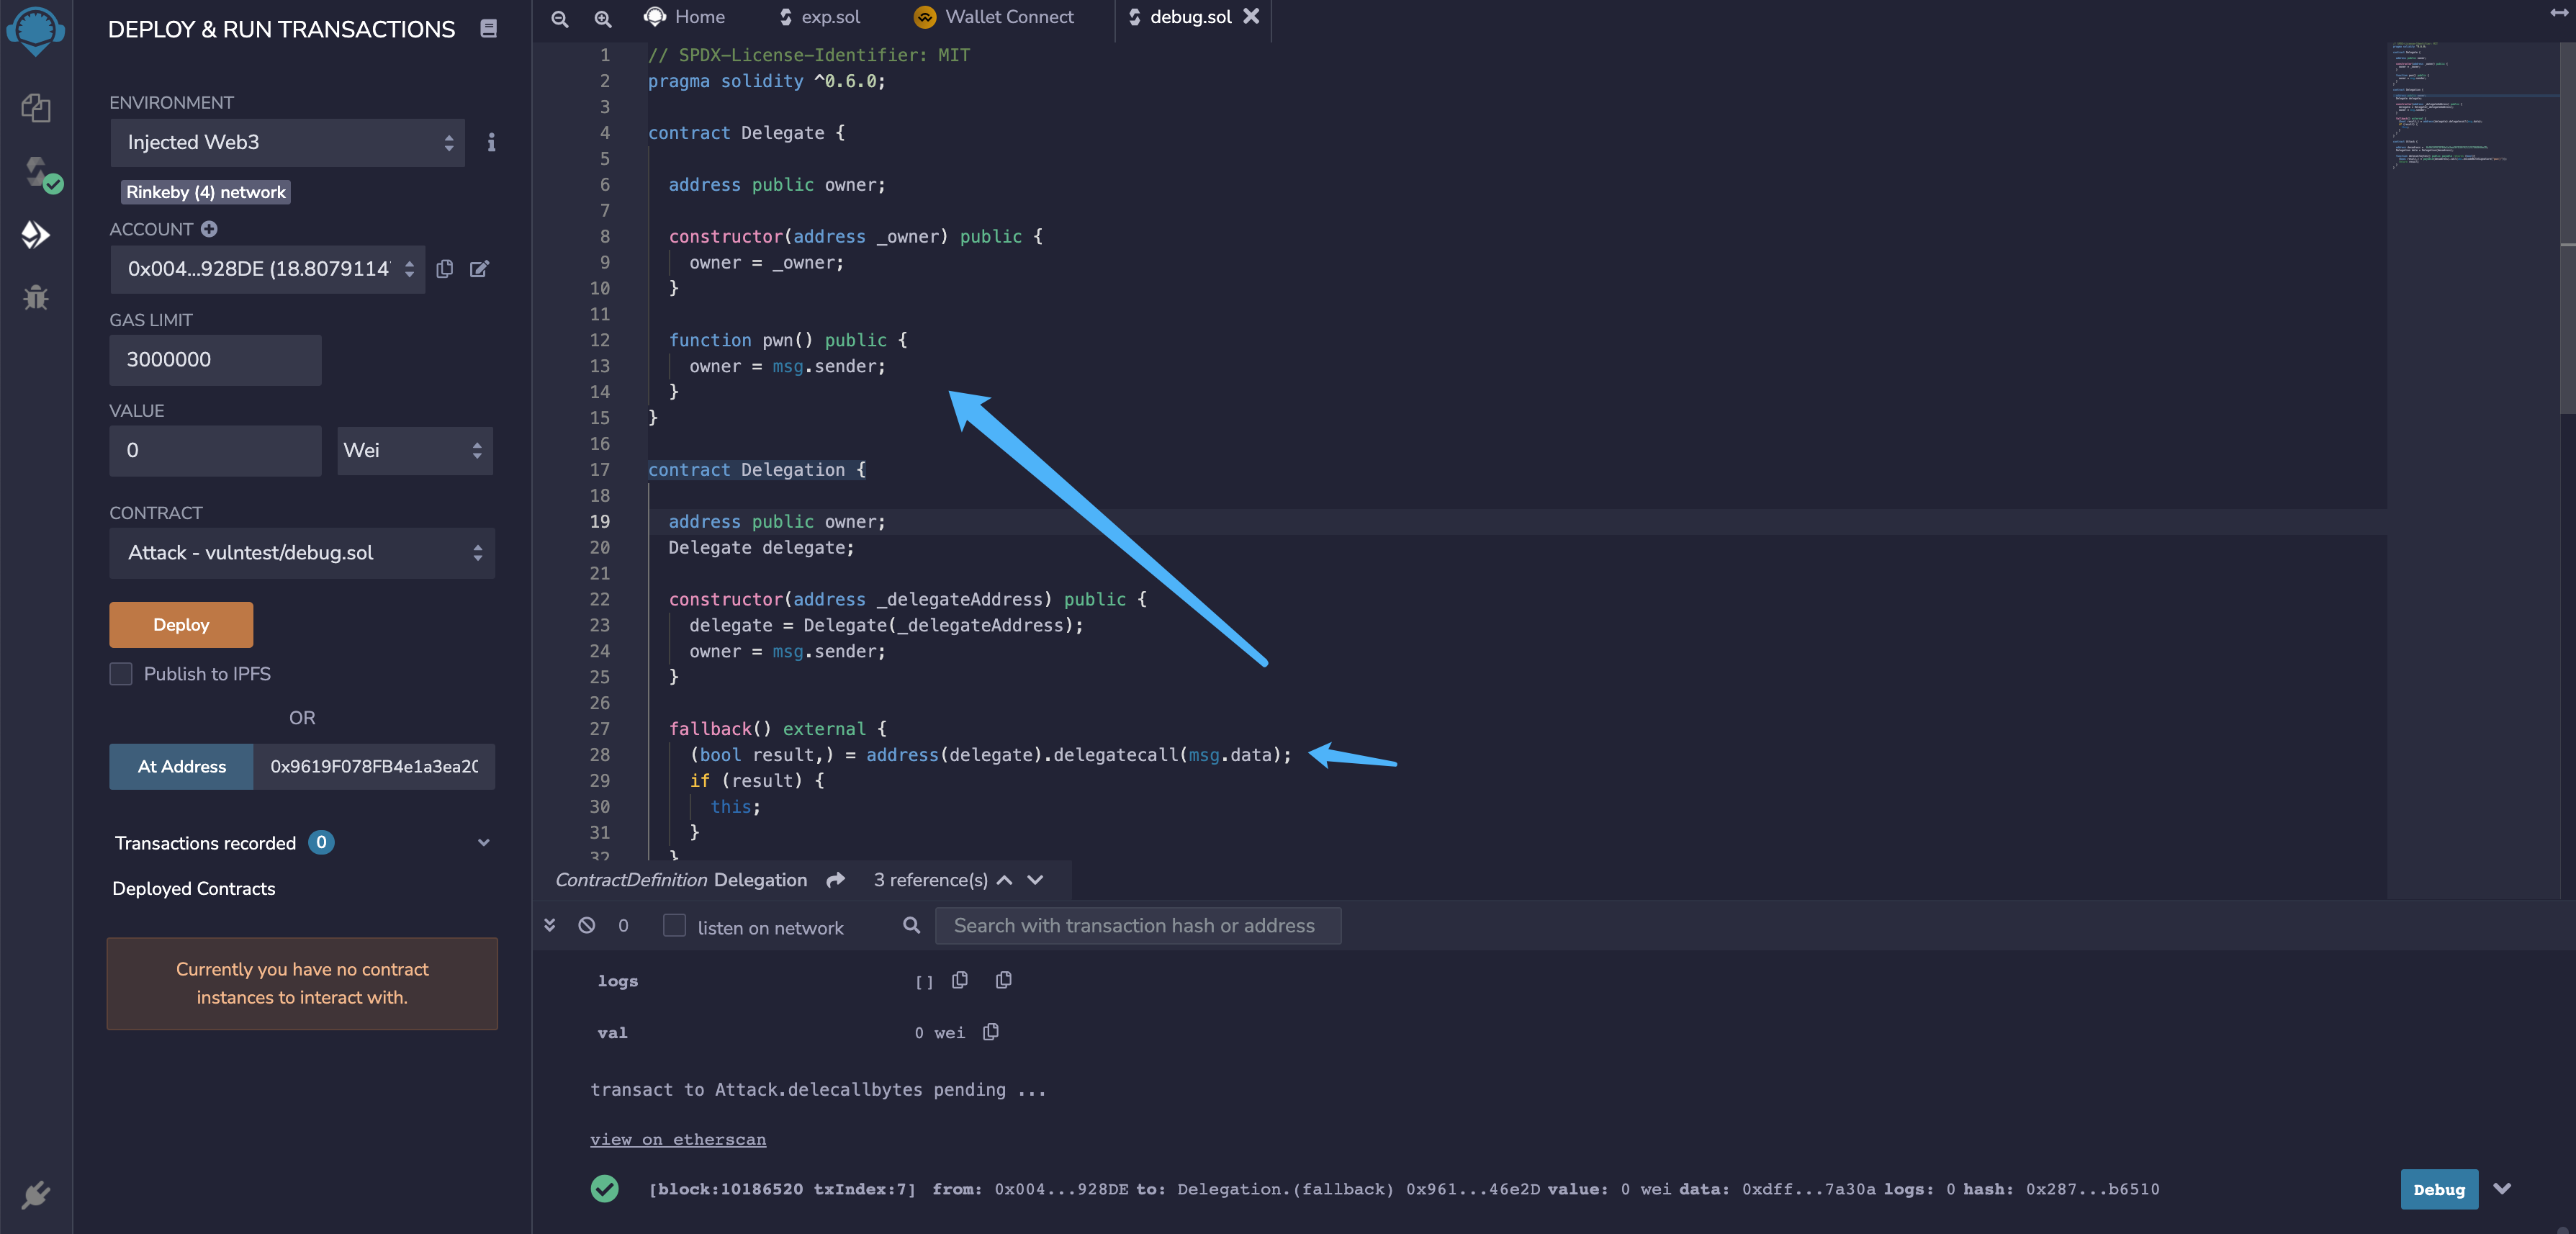Image resolution: width=2576 pixels, height=1234 pixels.
Task: Open the File Explorer sidebar icon
Action: click(x=36, y=108)
